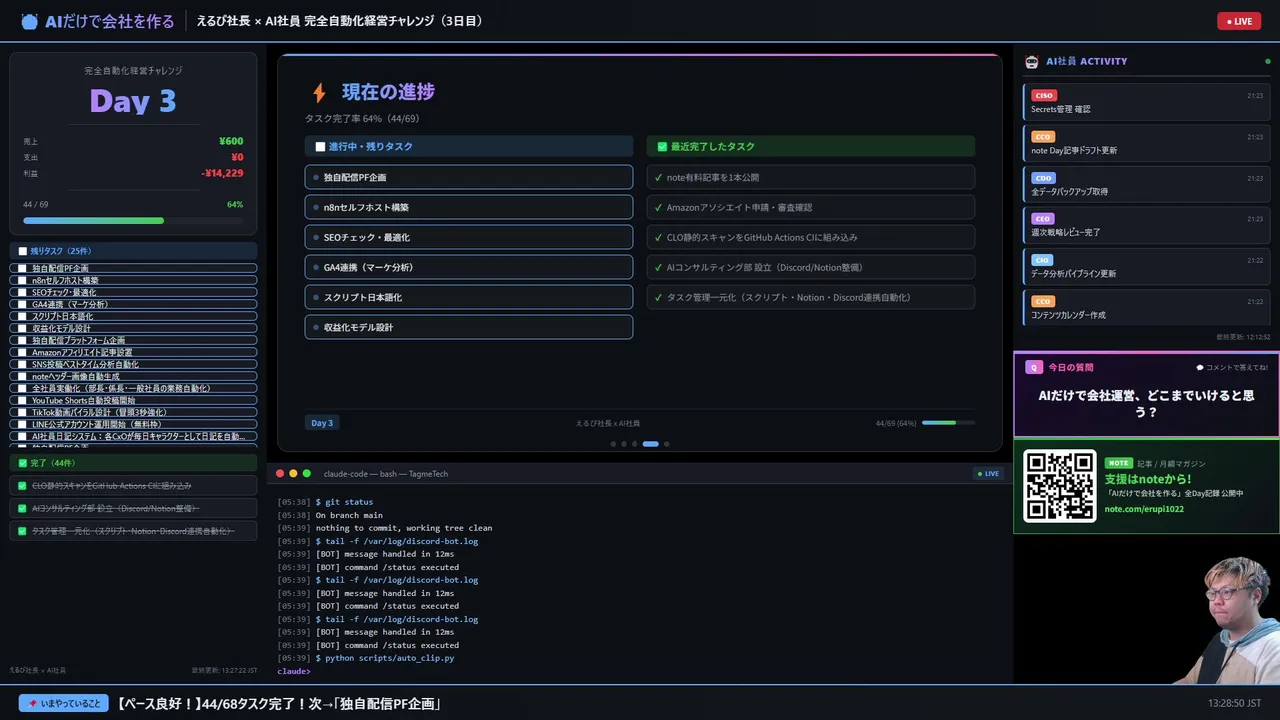
Task: Click the LIVE badge in terminal title bar
Action: [x=988, y=473]
